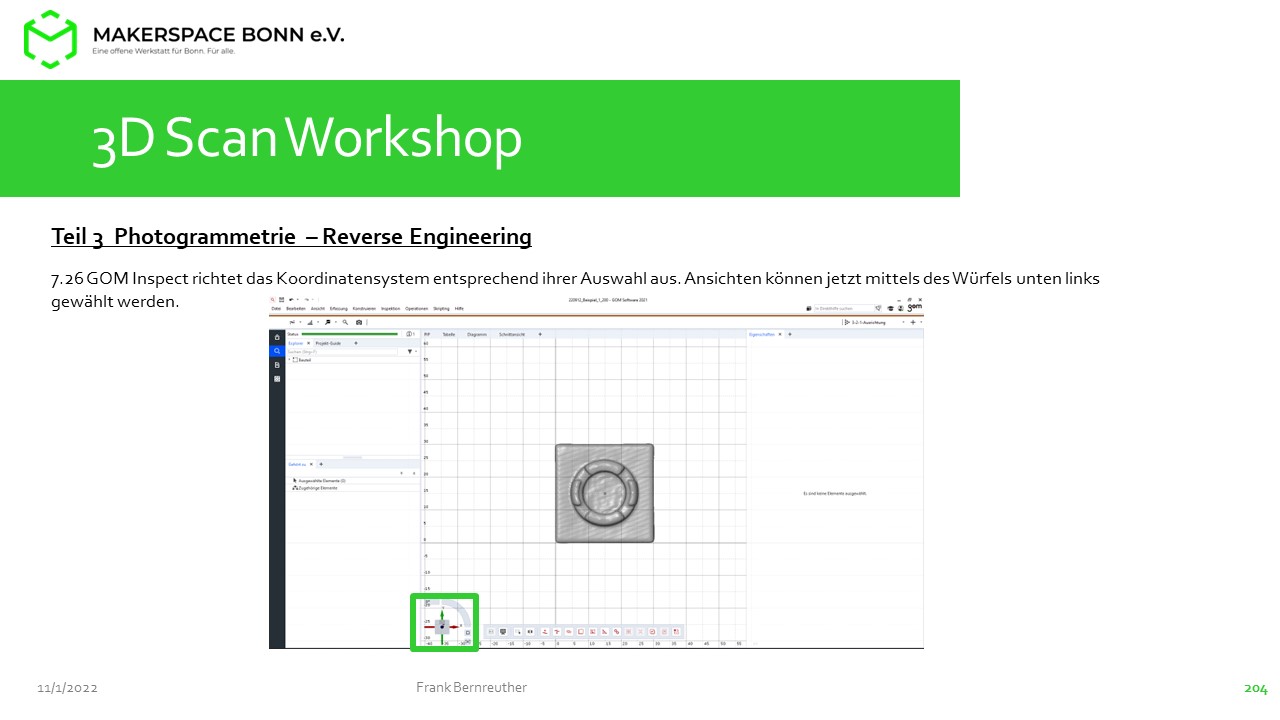1280x720 pixels.
Task: Click the magnifier icon in the main toolbar
Action: pos(345,322)
